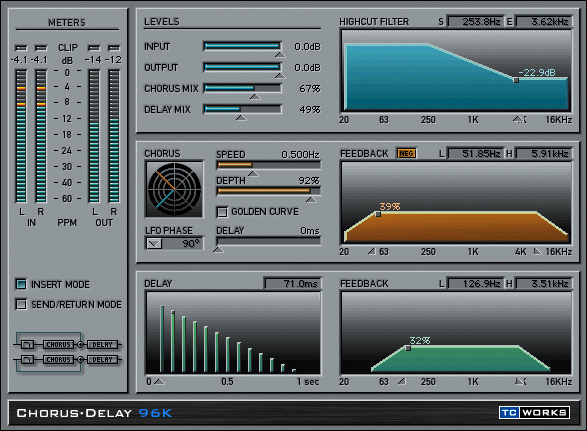This screenshot has height=431, width=587.
Task: Click left input clip indicator
Action: (21, 48)
